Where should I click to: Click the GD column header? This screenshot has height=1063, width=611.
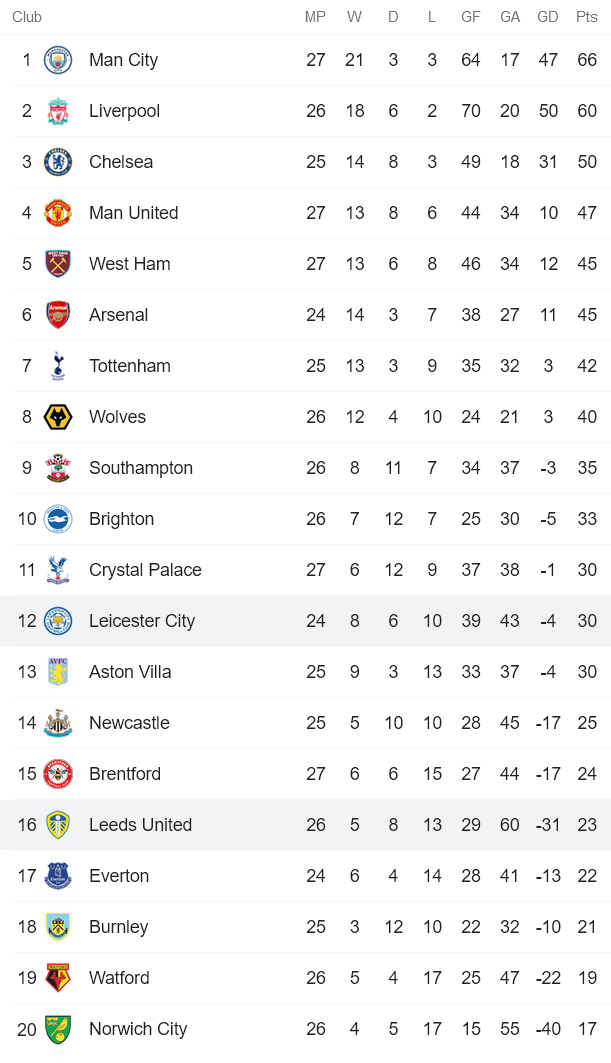pos(548,17)
